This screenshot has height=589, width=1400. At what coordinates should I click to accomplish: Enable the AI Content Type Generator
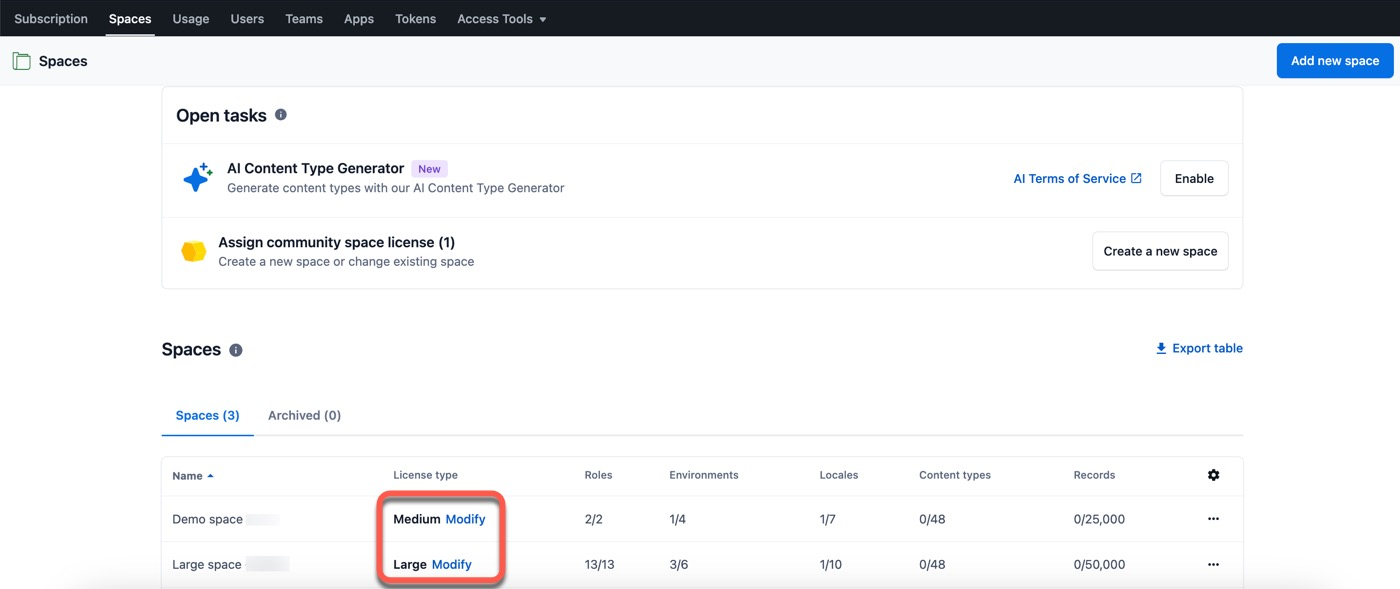click(x=1193, y=178)
